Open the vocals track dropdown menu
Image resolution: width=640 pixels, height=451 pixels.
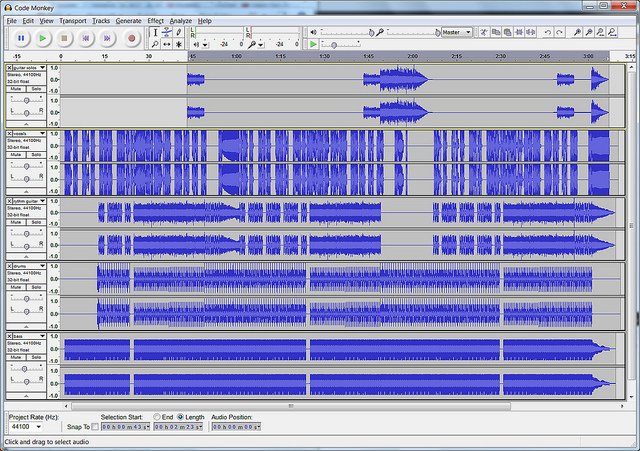tap(41, 133)
